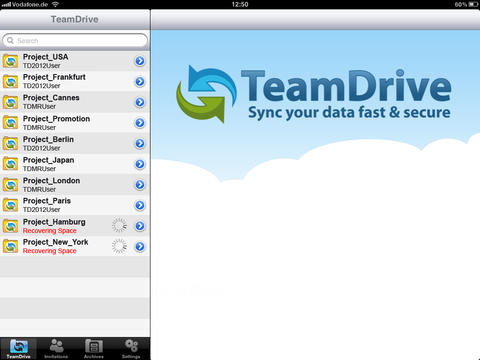
Task: Click the folder icon of Project_New_York
Action: tap(10, 247)
